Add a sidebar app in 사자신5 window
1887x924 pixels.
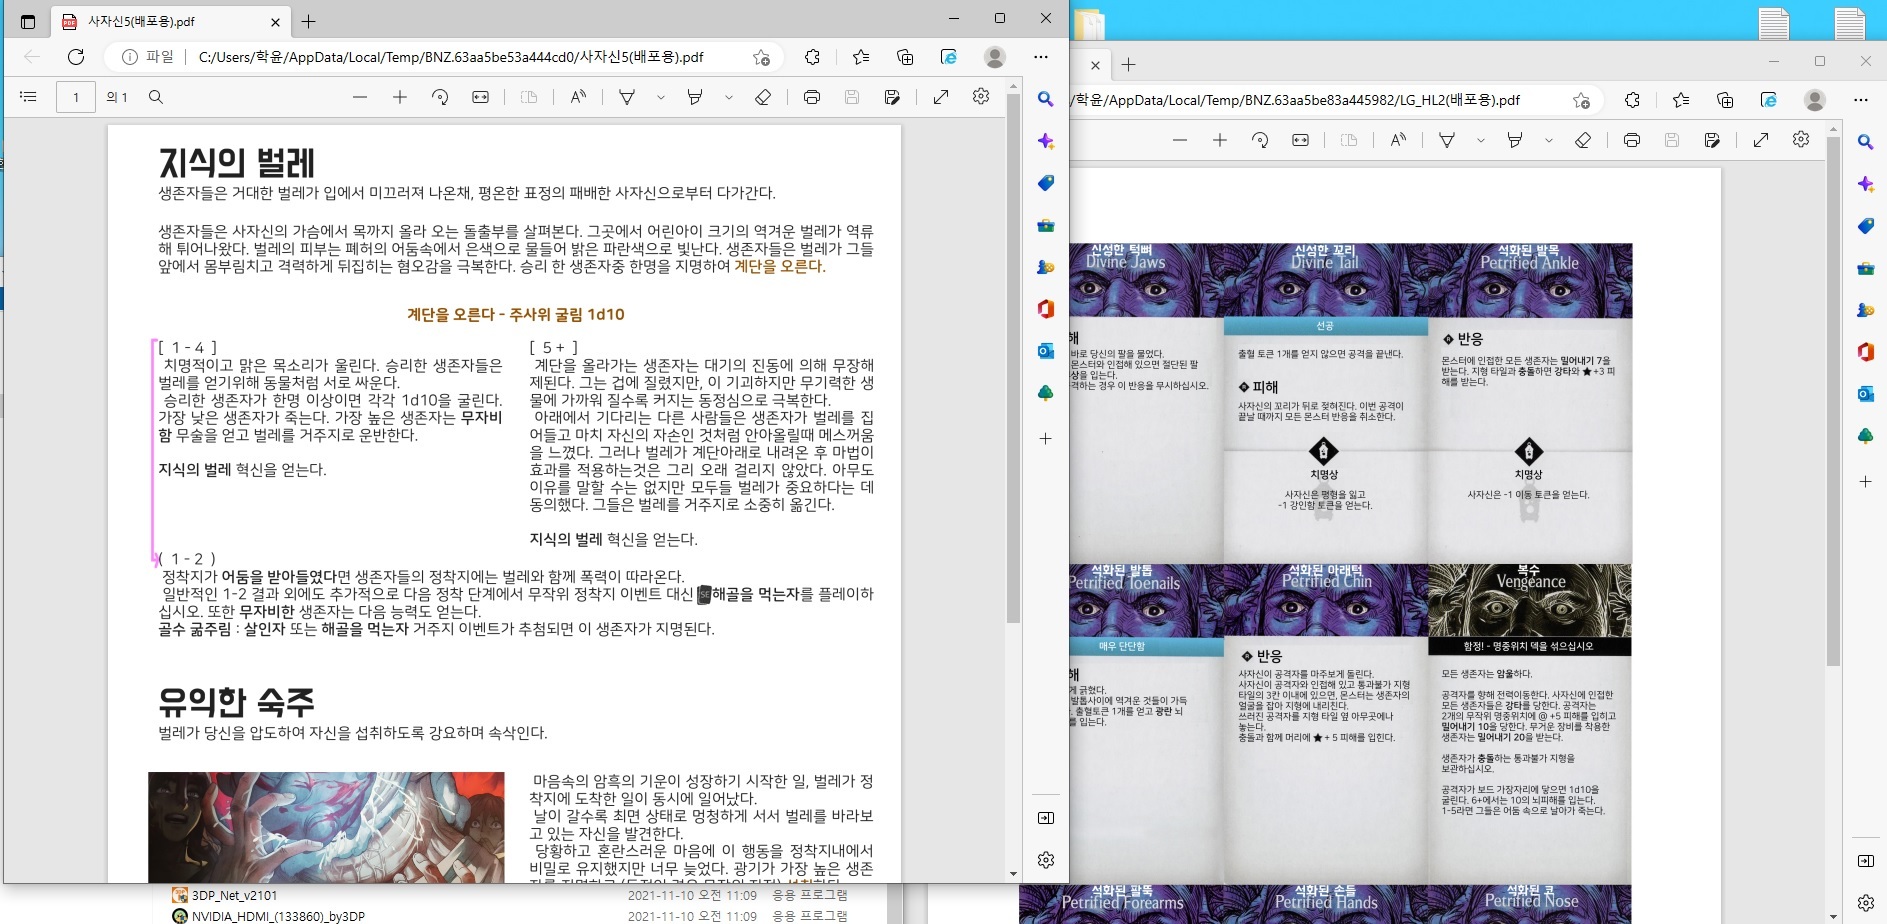[x=1045, y=439]
